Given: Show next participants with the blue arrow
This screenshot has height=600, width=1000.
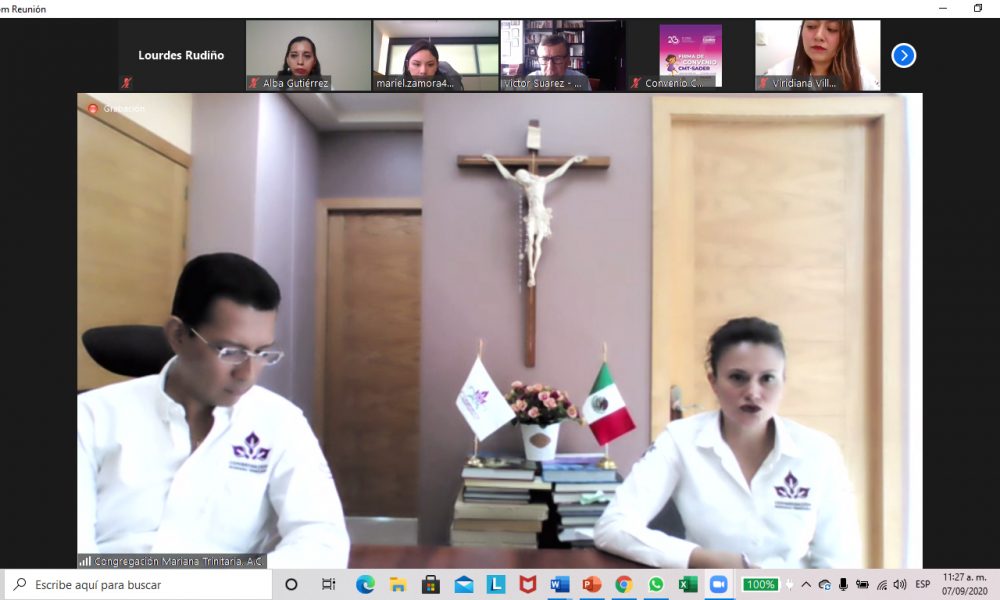Looking at the screenshot, I should [x=903, y=56].
